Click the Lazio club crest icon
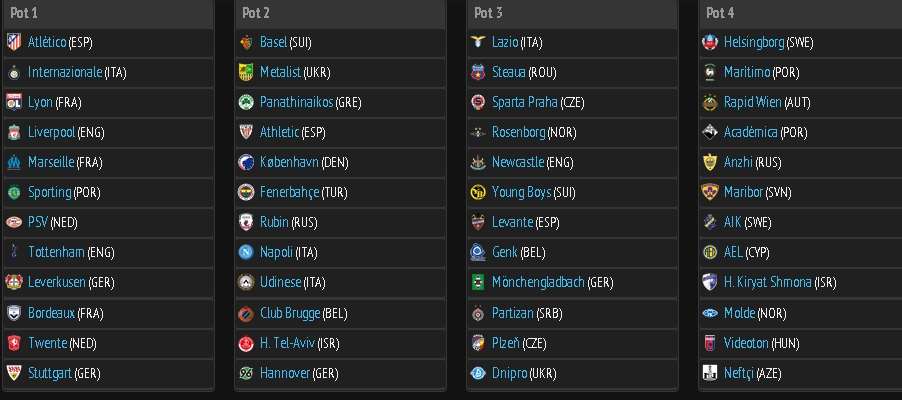The width and height of the screenshot is (902, 400). [478, 42]
